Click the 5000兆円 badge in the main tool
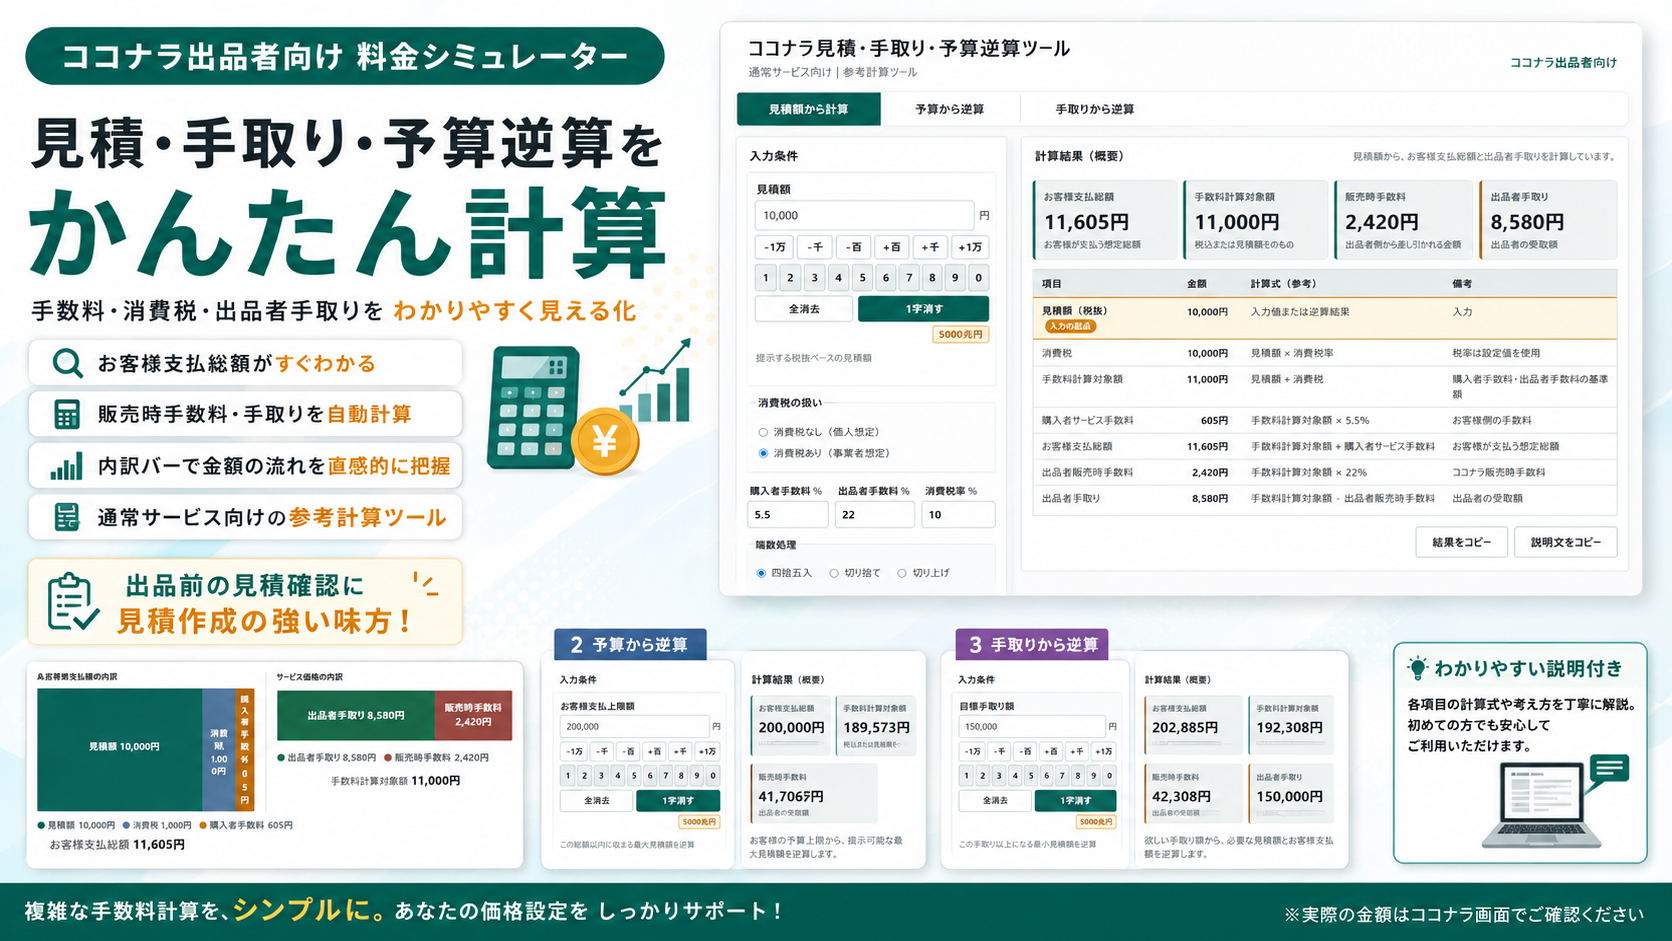 point(960,335)
